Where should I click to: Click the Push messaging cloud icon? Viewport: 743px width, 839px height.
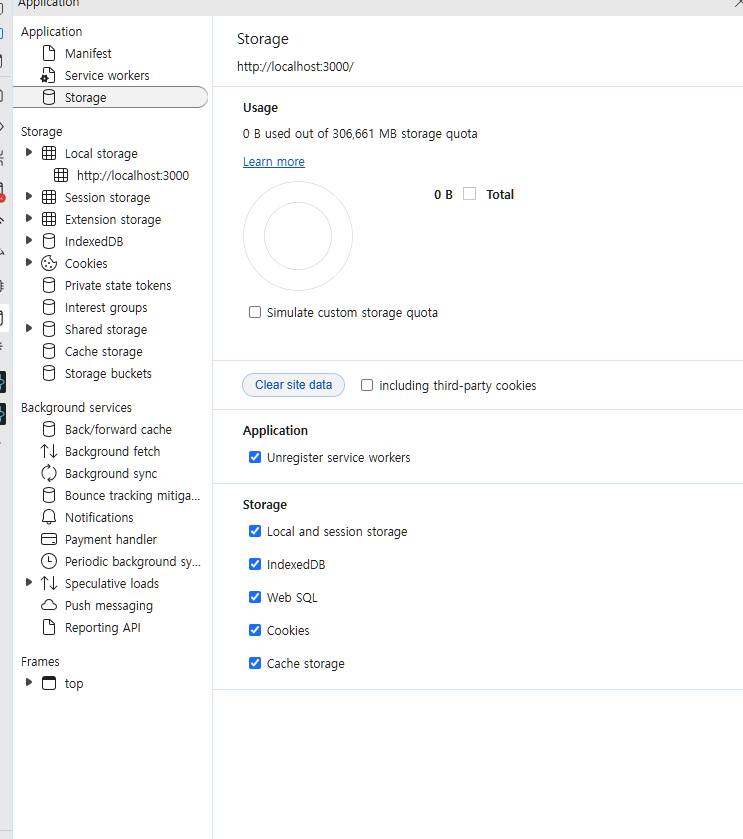tap(49, 605)
